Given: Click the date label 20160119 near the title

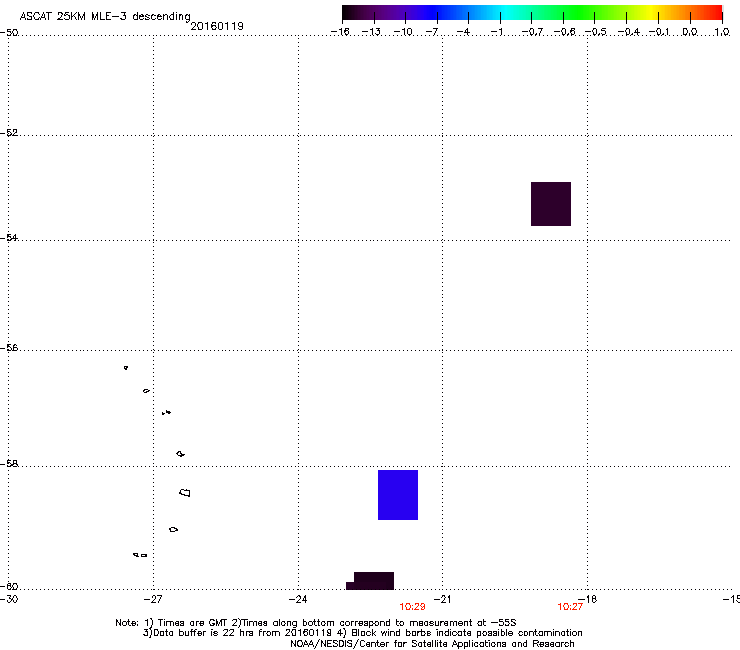Looking at the screenshot, I should (217, 26).
